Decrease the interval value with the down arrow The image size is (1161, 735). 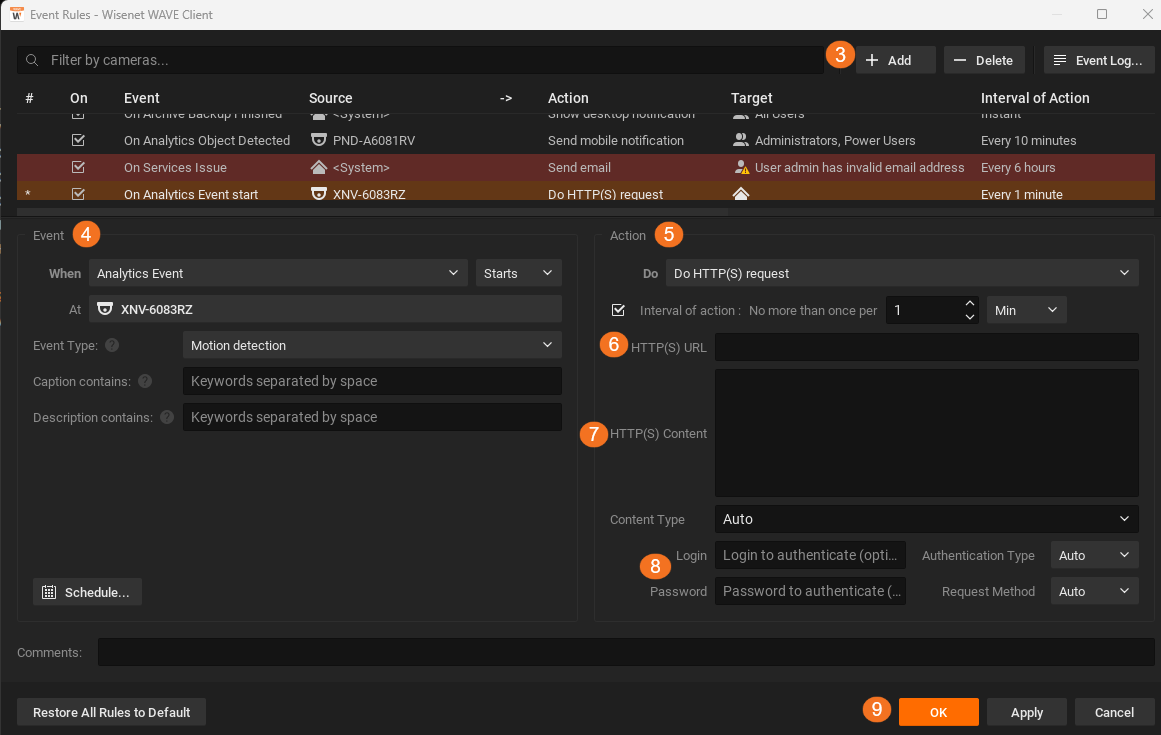(x=970, y=317)
